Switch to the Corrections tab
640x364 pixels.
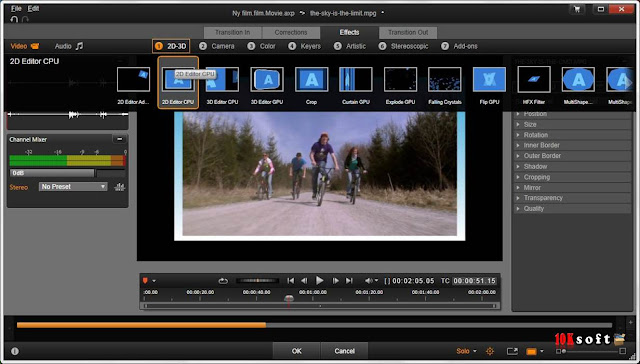tap(291, 32)
